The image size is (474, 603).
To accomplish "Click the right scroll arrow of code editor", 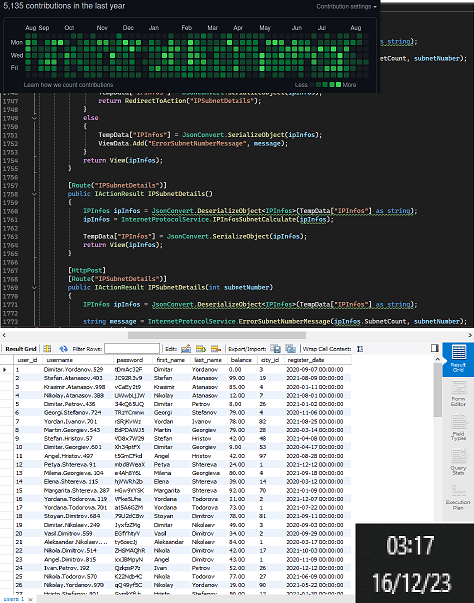I will tap(470, 335).
